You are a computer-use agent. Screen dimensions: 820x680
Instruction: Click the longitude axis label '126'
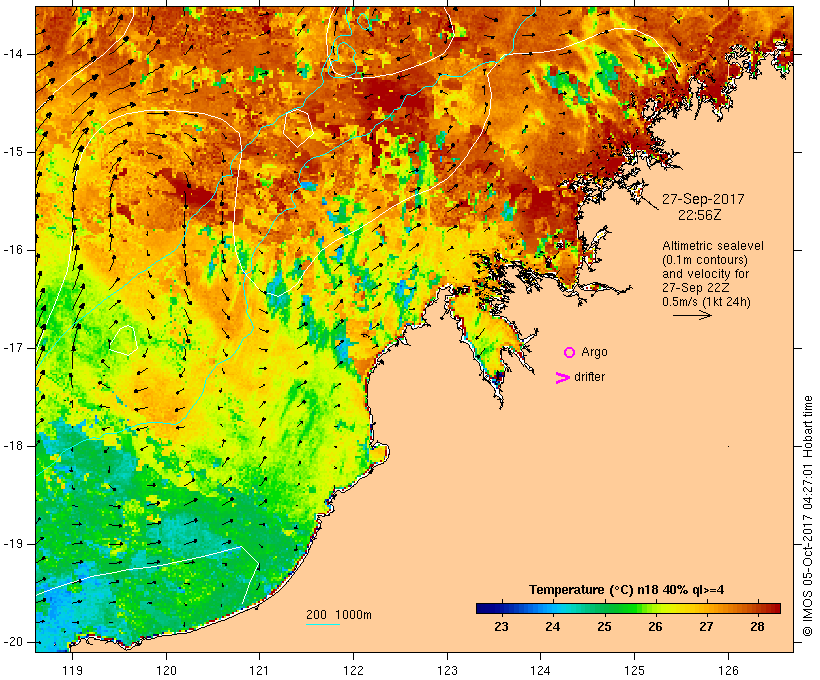coord(728,670)
